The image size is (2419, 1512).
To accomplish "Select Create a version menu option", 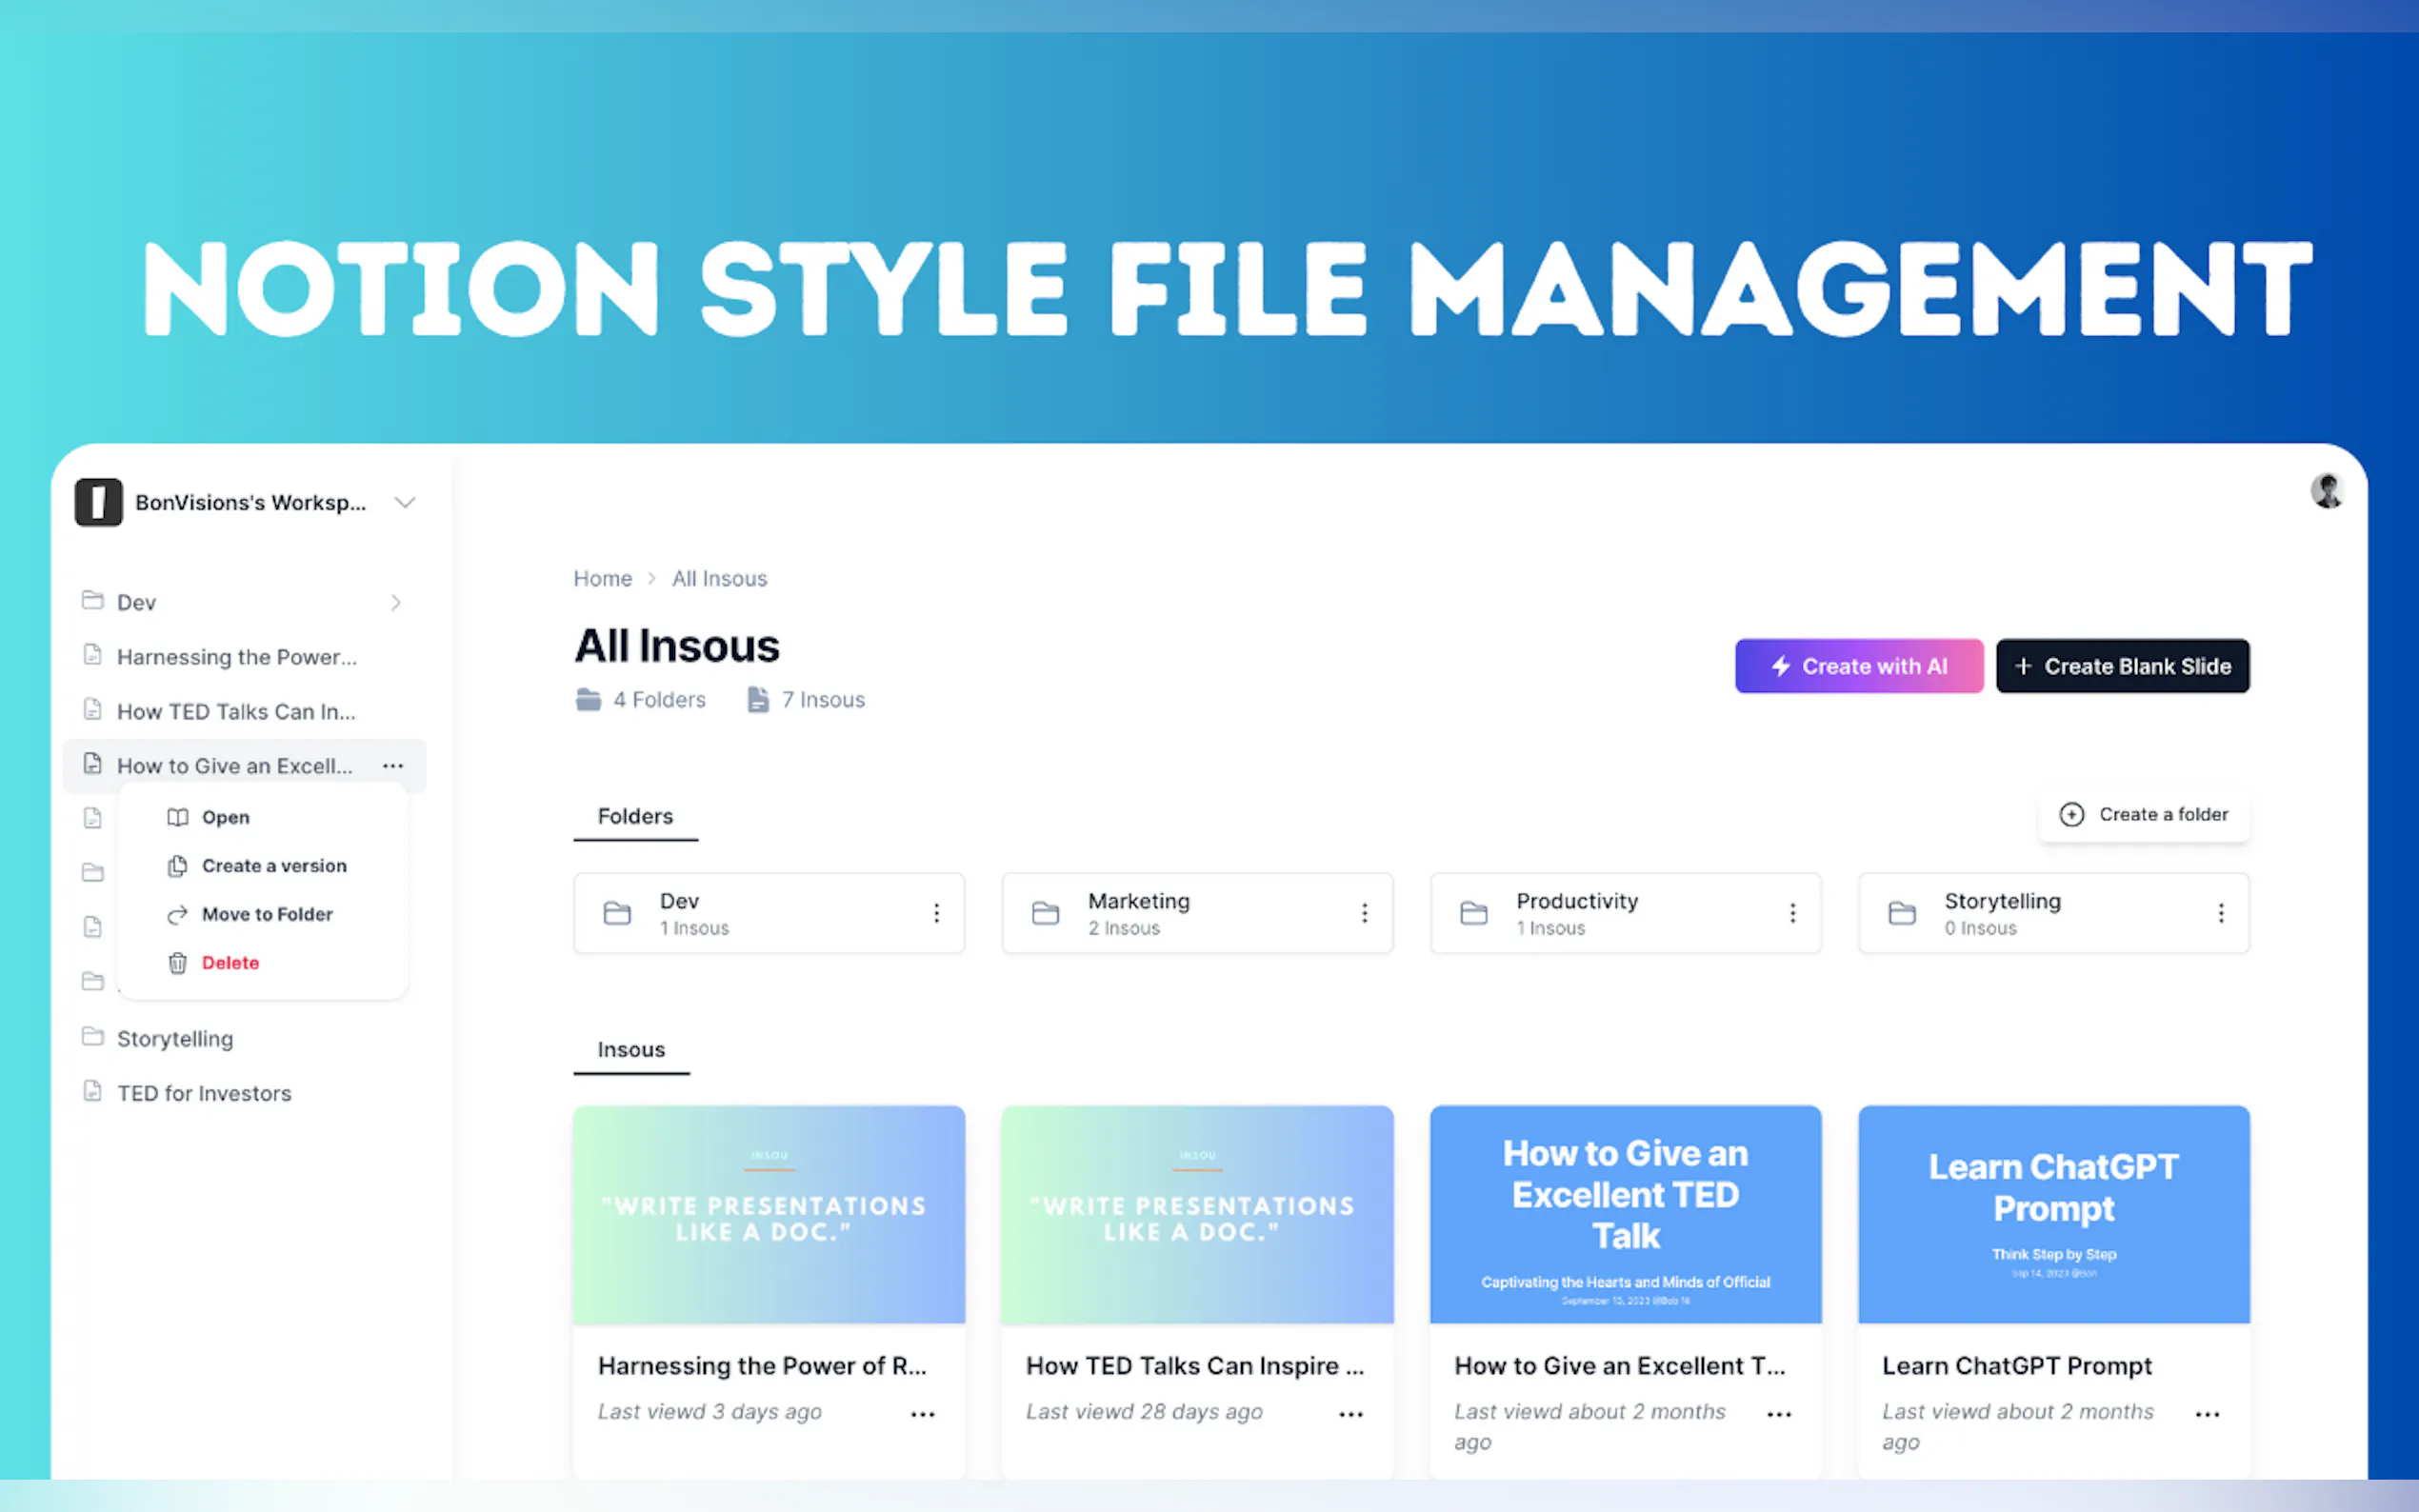I will point(273,866).
